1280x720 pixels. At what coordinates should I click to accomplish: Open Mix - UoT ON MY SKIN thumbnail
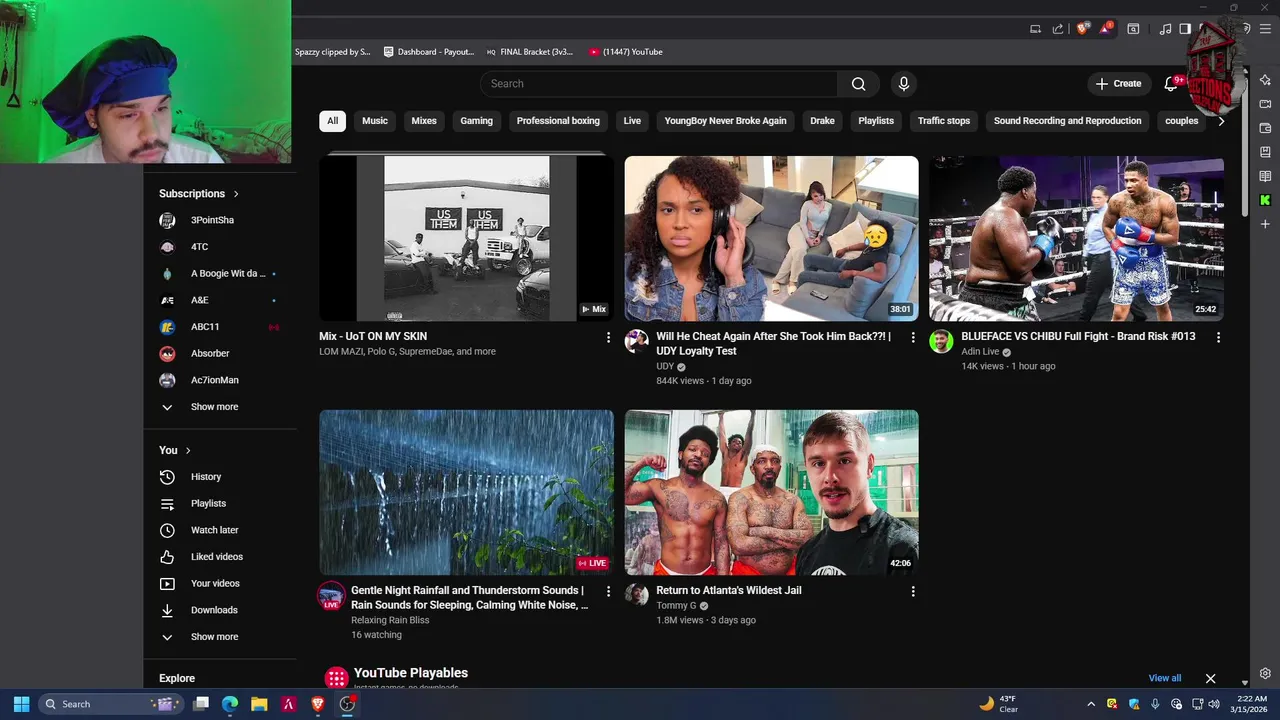tap(467, 238)
